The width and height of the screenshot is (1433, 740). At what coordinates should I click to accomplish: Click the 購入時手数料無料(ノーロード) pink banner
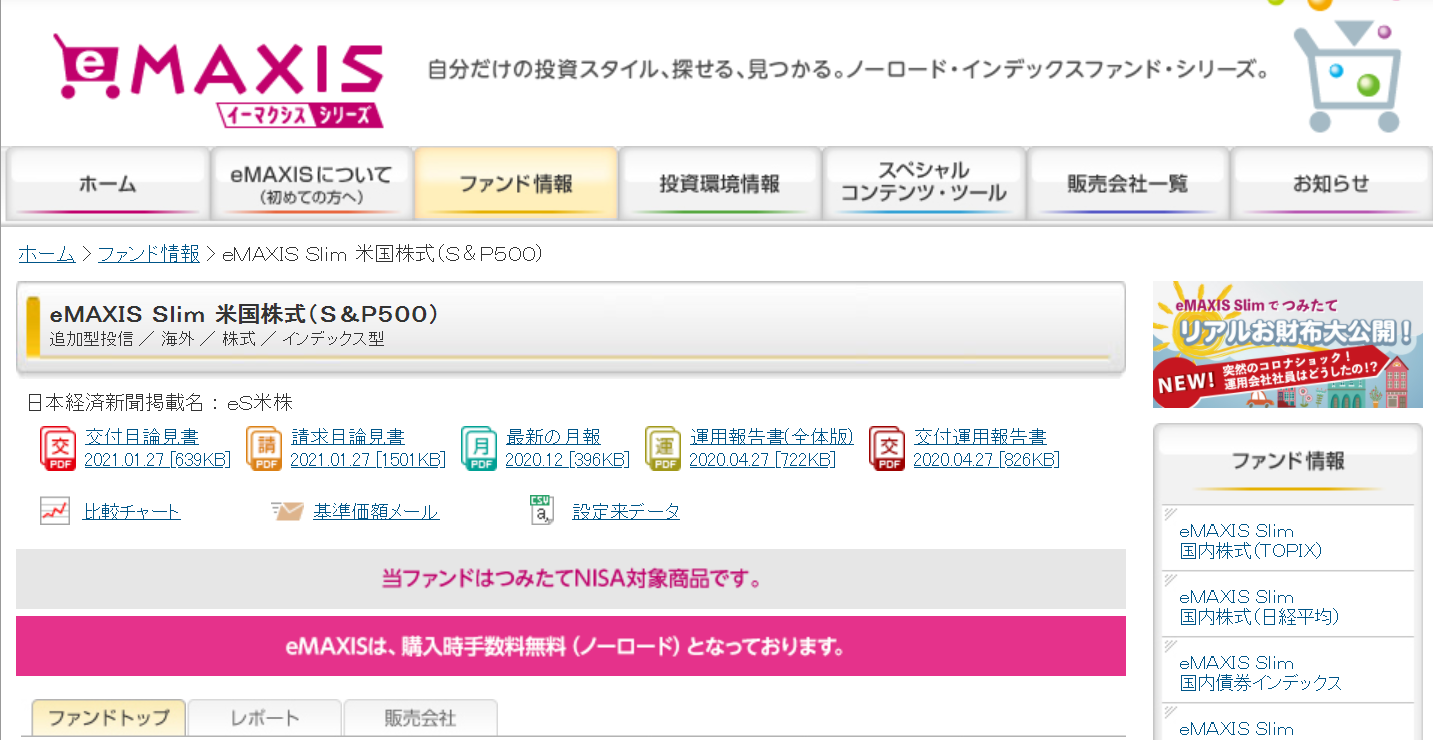tap(571, 646)
